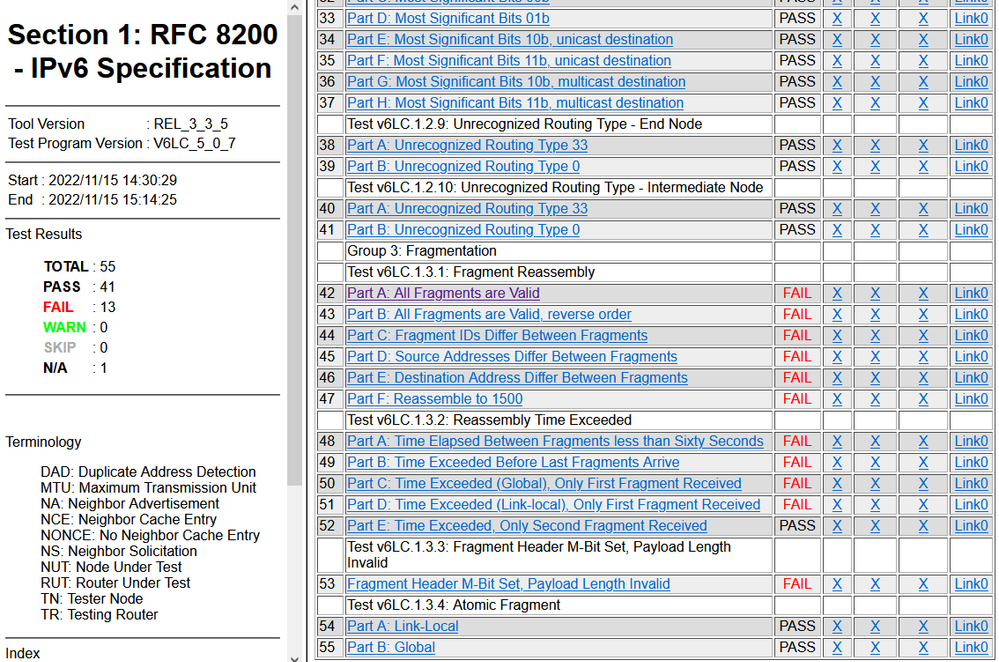
Task: Open Link0 in row 45
Action: 971,356
